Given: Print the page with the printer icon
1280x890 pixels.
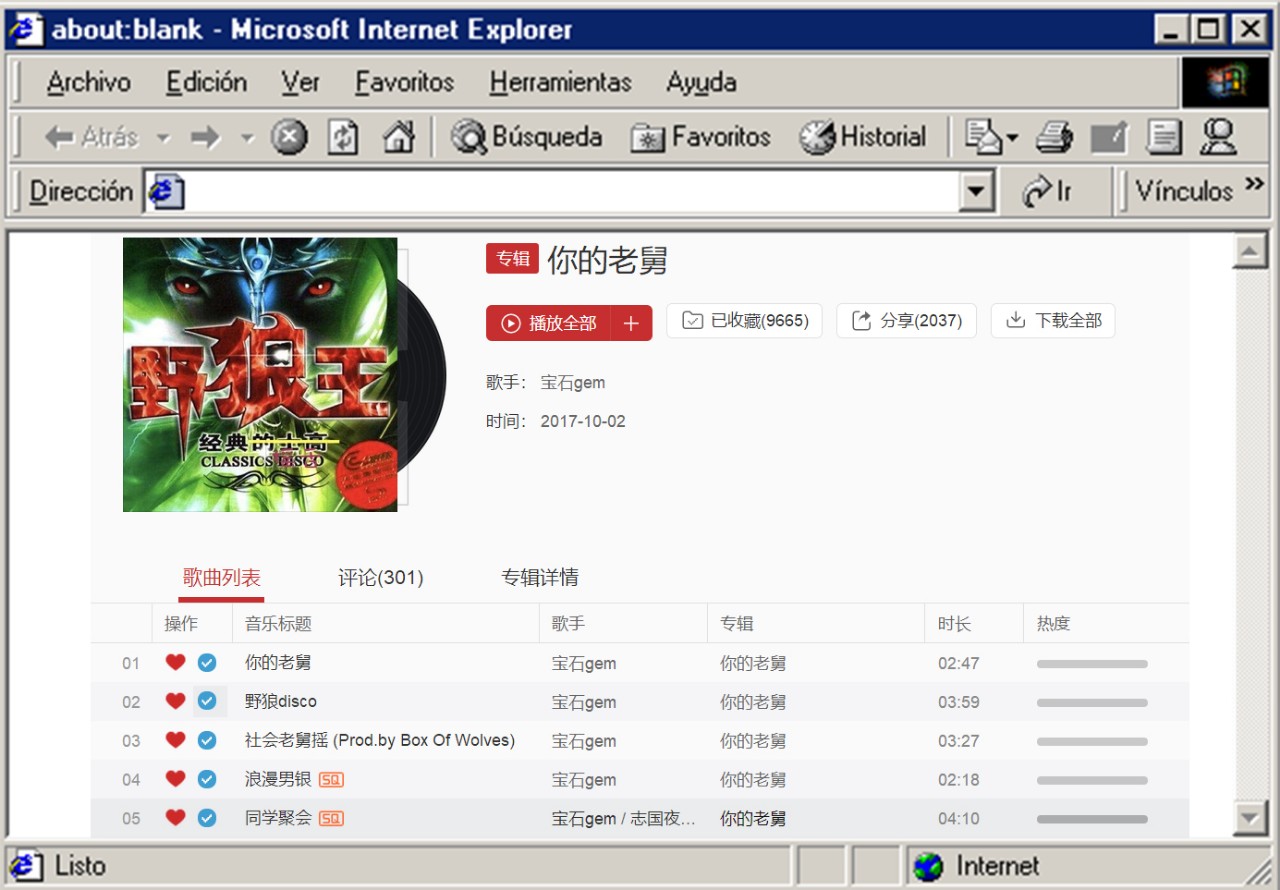Looking at the screenshot, I should (x=1054, y=137).
